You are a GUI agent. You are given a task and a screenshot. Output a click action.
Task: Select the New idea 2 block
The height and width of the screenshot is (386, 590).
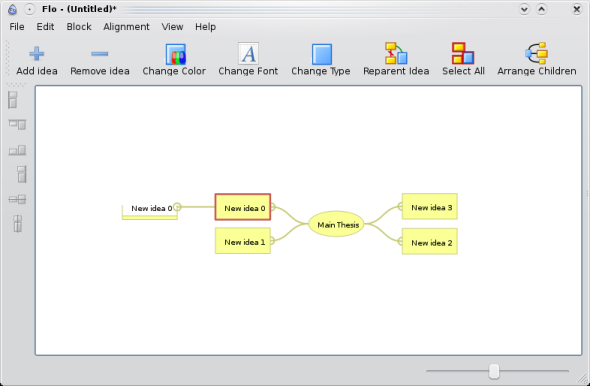tap(430, 241)
